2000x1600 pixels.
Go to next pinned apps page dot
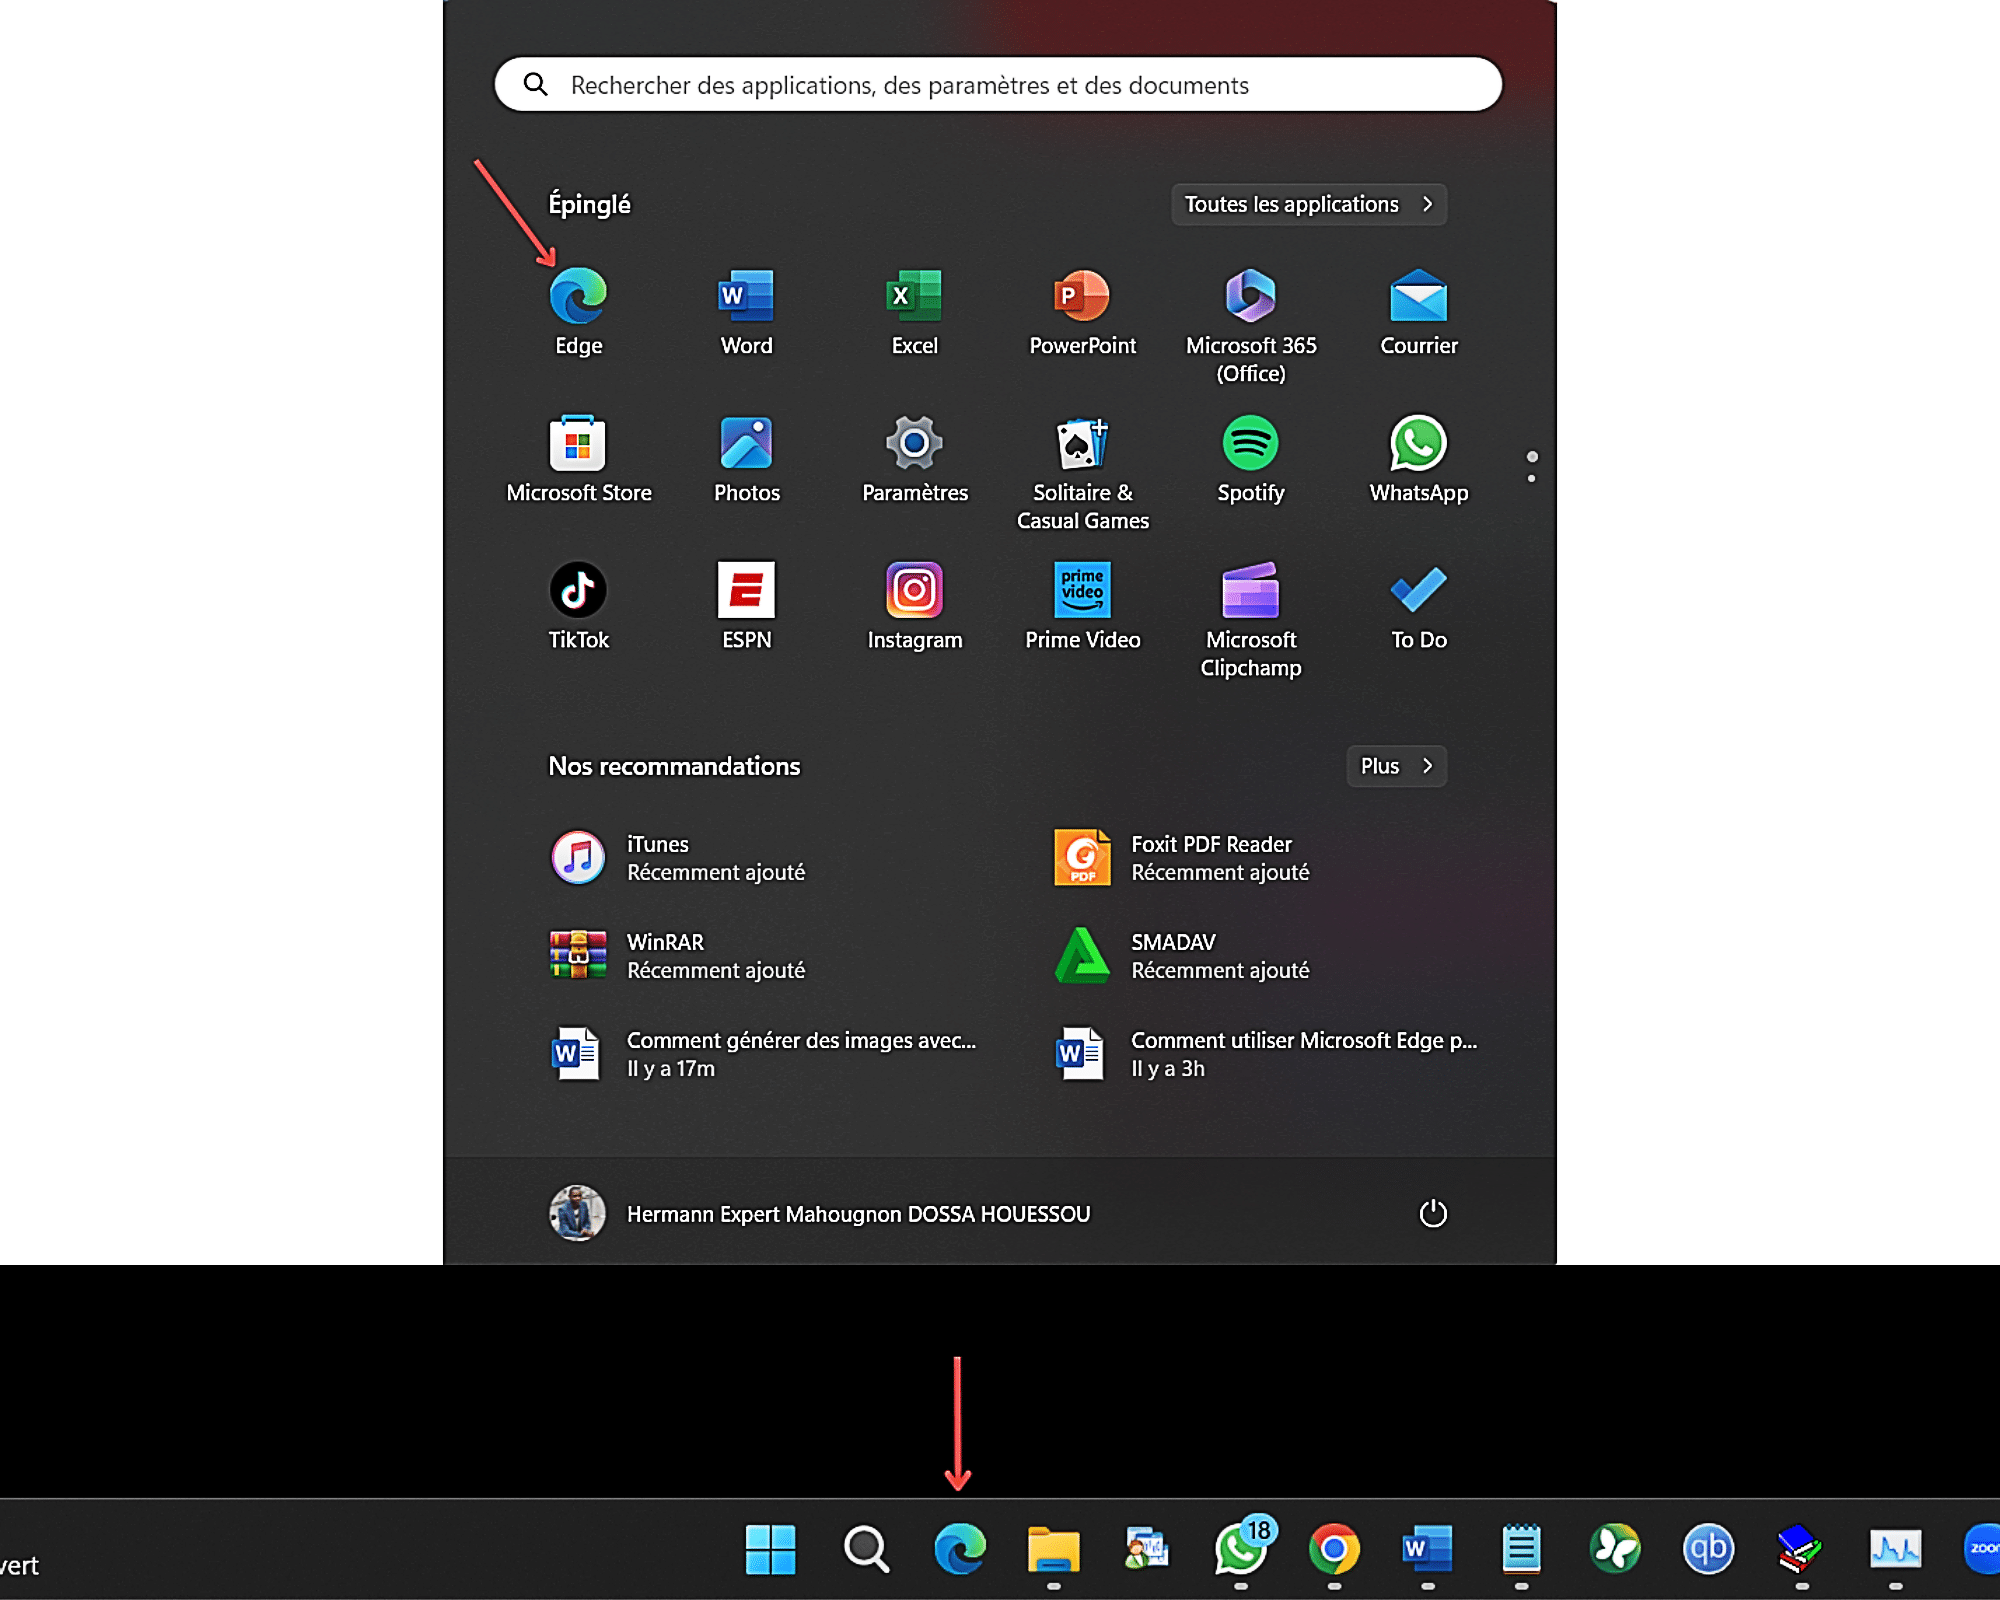[x=1531, y=478]
